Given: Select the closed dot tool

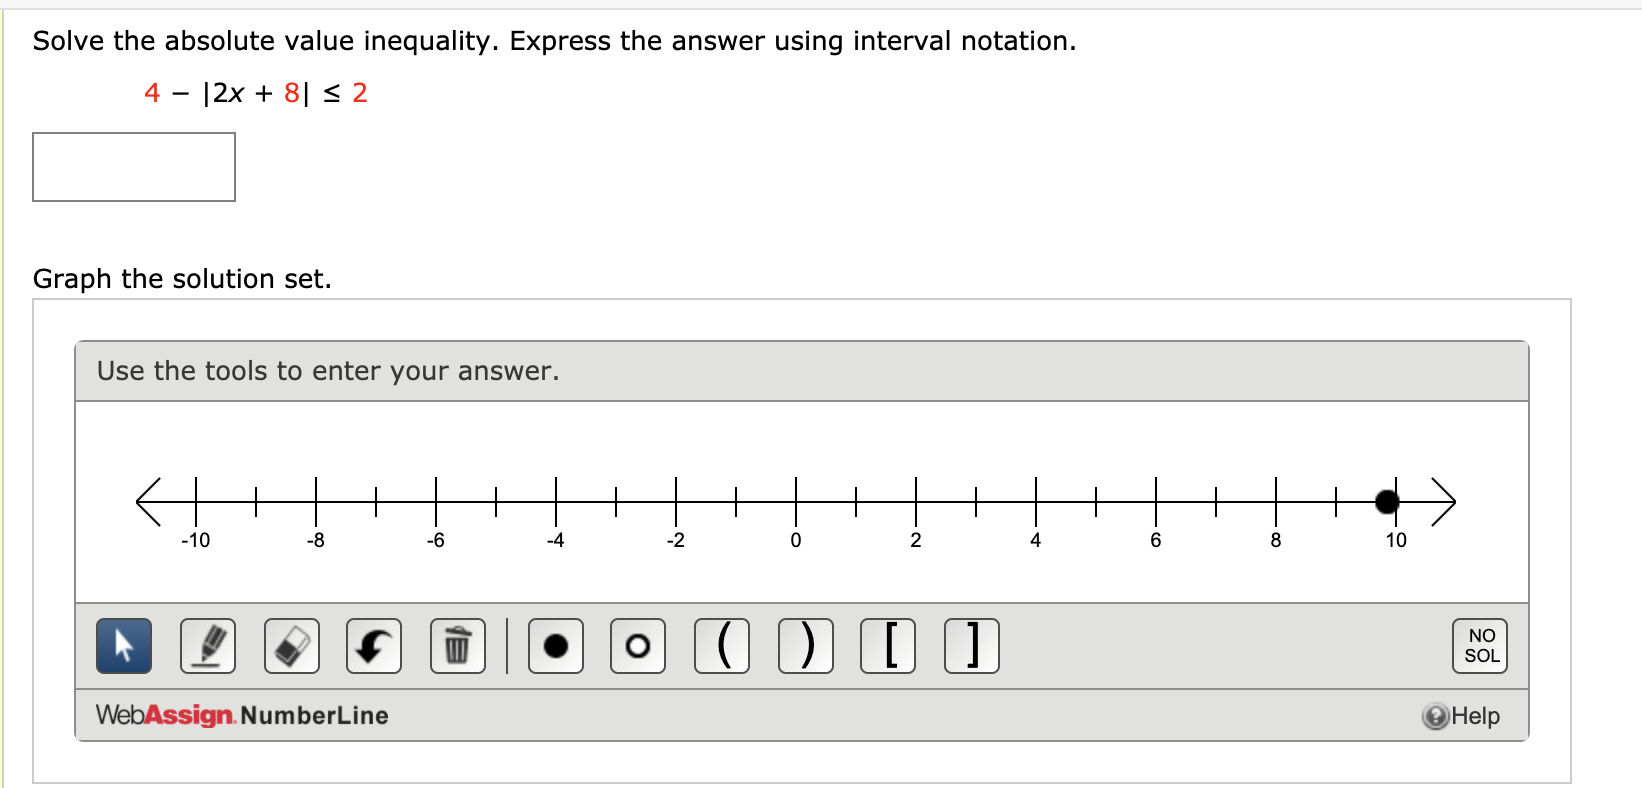Looking at the screenshot, I should [x=555, y=646].
